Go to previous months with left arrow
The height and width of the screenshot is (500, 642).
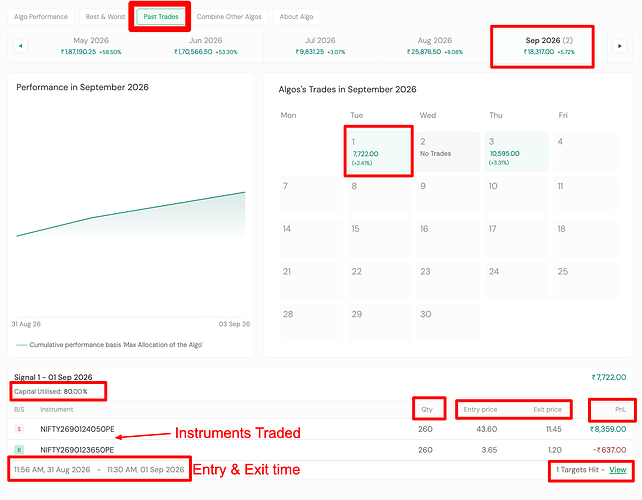click(21, 46)
